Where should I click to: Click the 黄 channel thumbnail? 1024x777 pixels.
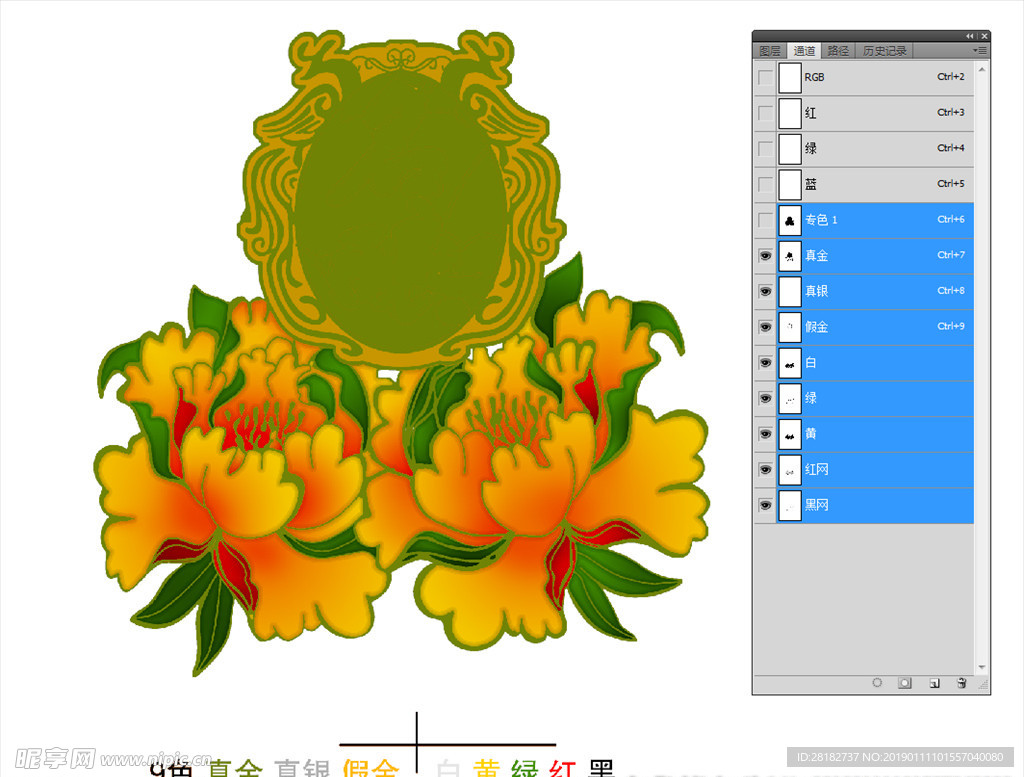pyautogui.click(x=790, y=434)
